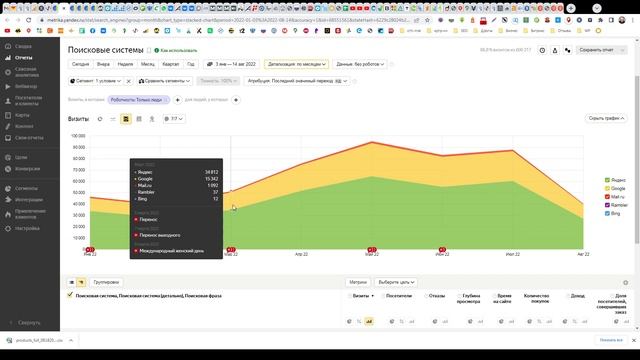The width and height of the screenshot is (640, 360).
Task: Click the clock history icon near Сохранить отчет
Action: tap(542, 50)
